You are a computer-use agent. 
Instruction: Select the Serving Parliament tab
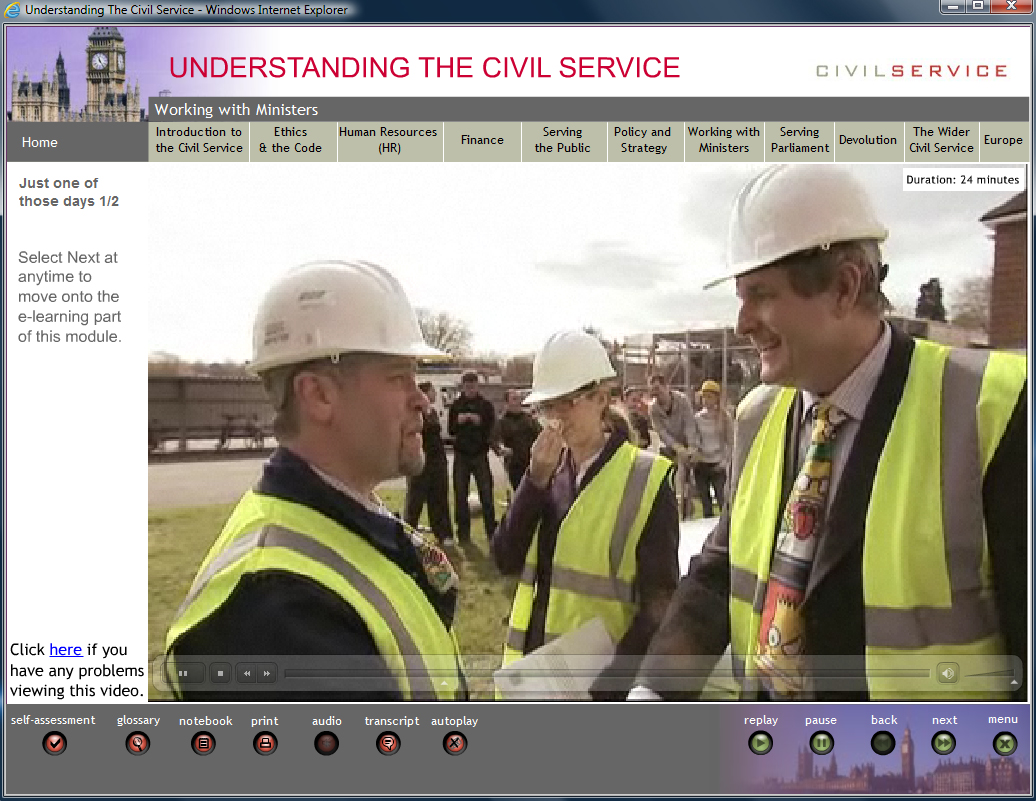tap(799, 140)
